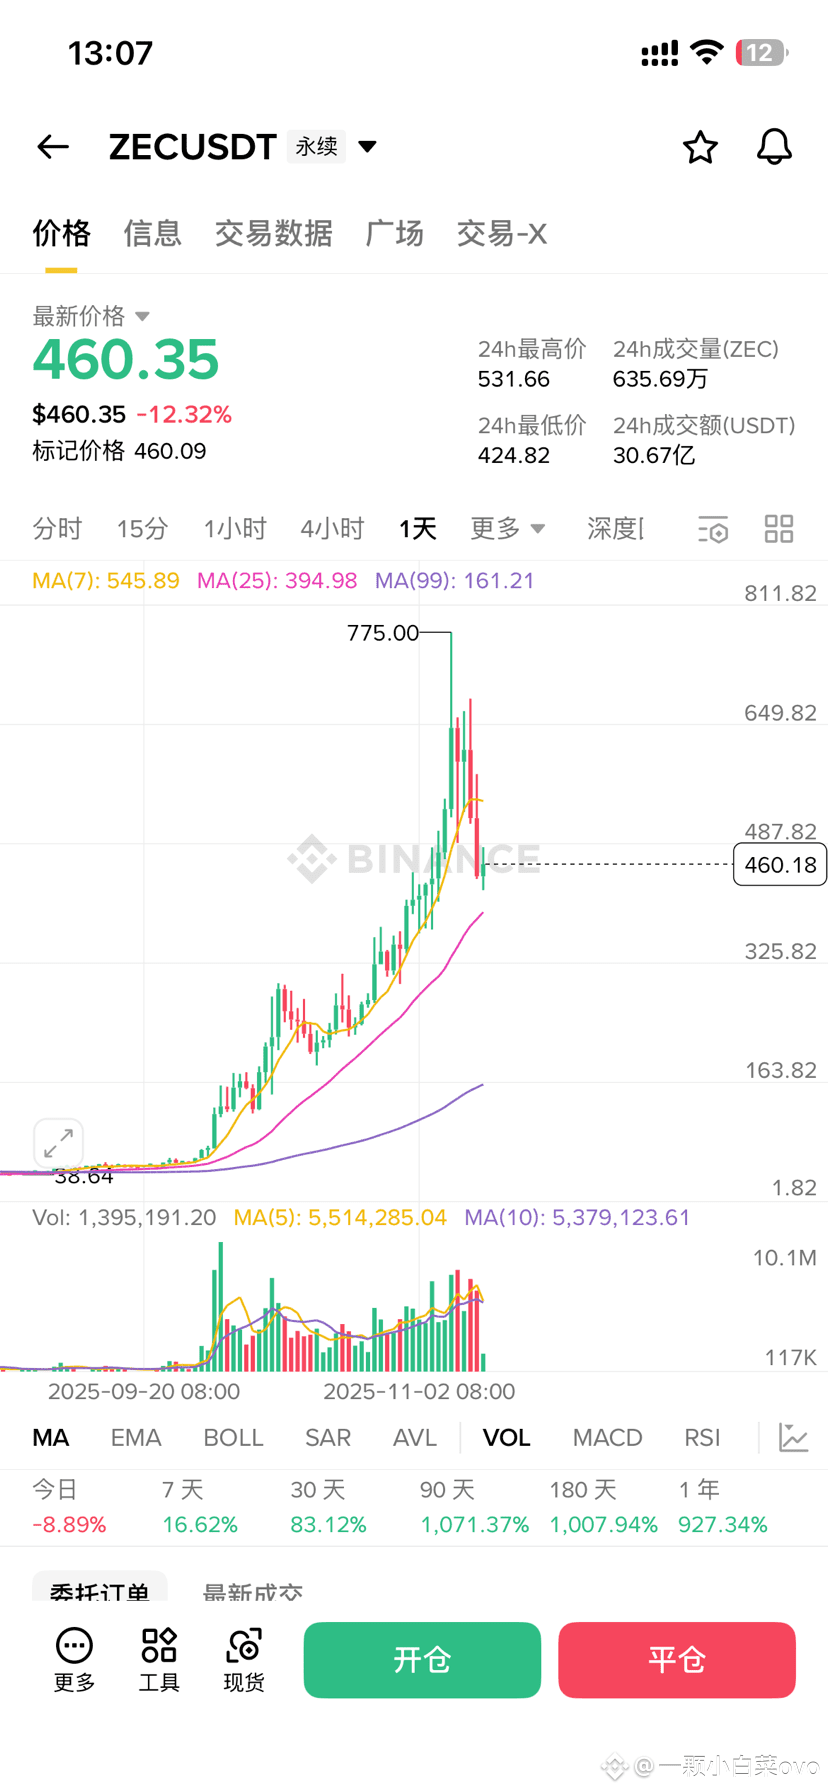The image size is (828, 1792).
Task: Select the 15分 chart interval
Action: coord(142,528)
